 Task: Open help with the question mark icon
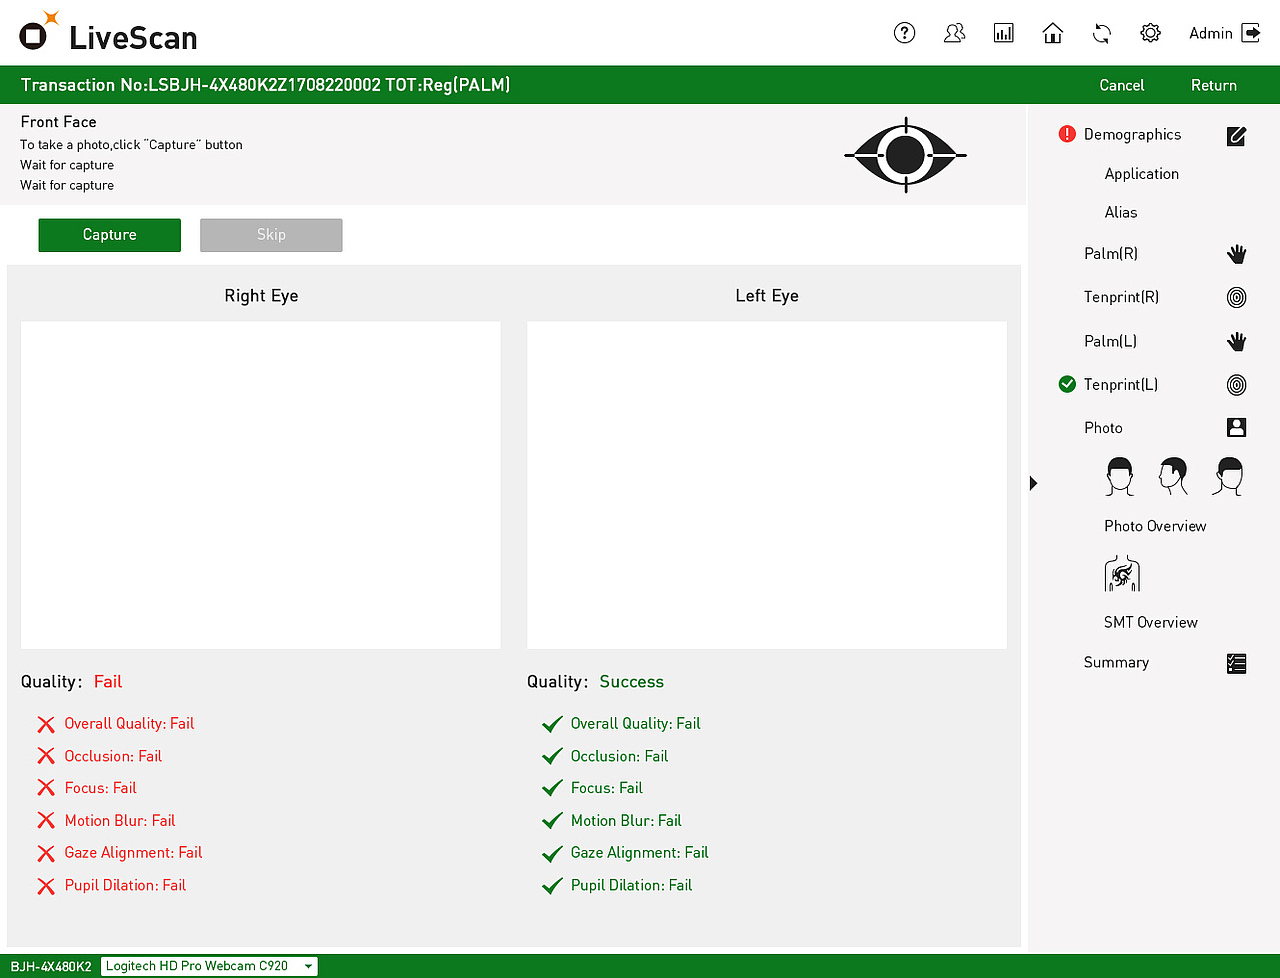click(904, 32)
